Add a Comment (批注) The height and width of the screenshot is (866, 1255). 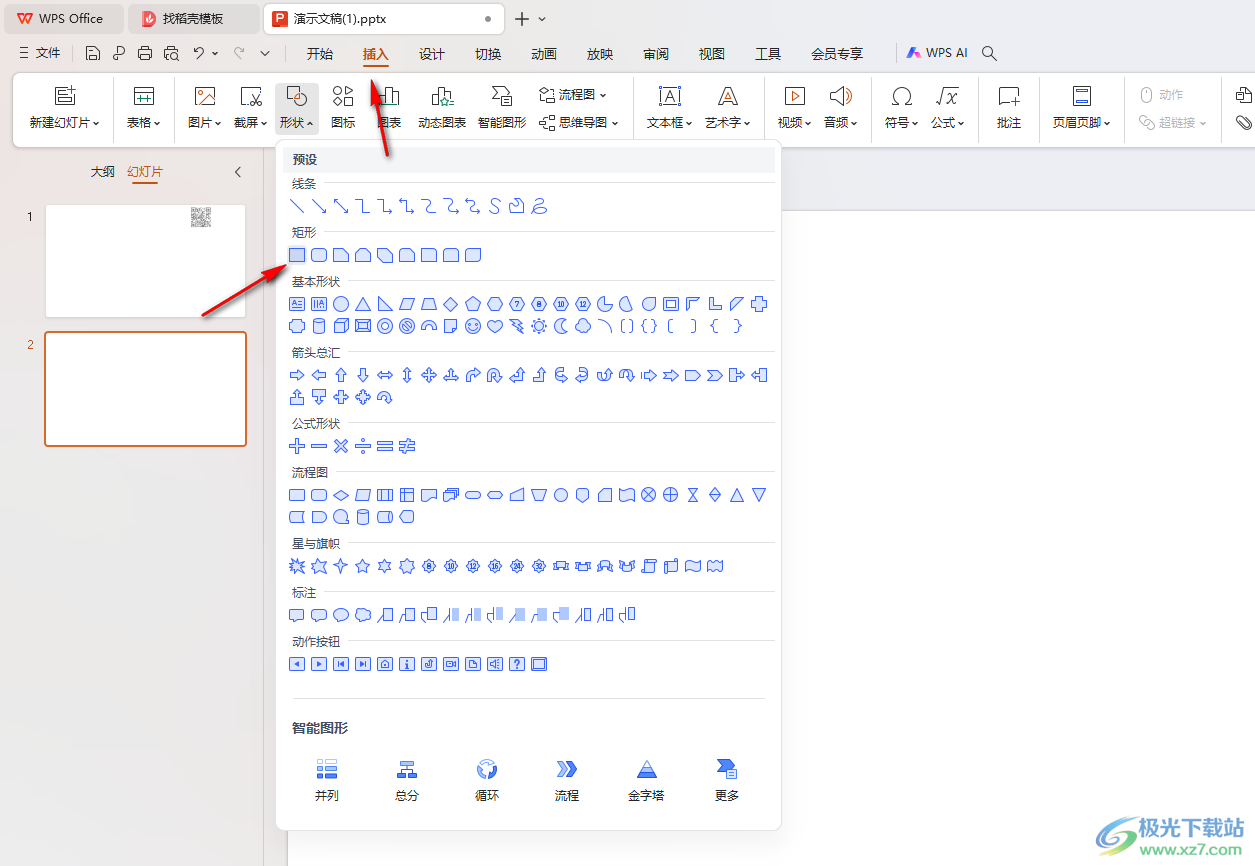[x=1009, y=108]
